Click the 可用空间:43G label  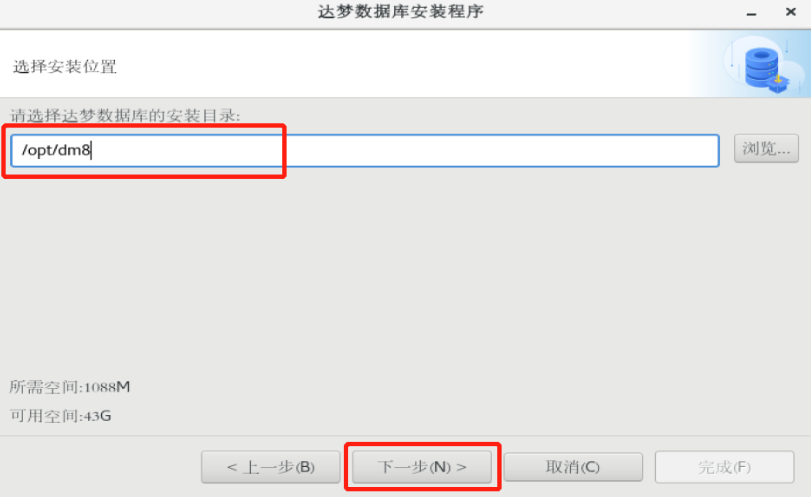[61, 416]
